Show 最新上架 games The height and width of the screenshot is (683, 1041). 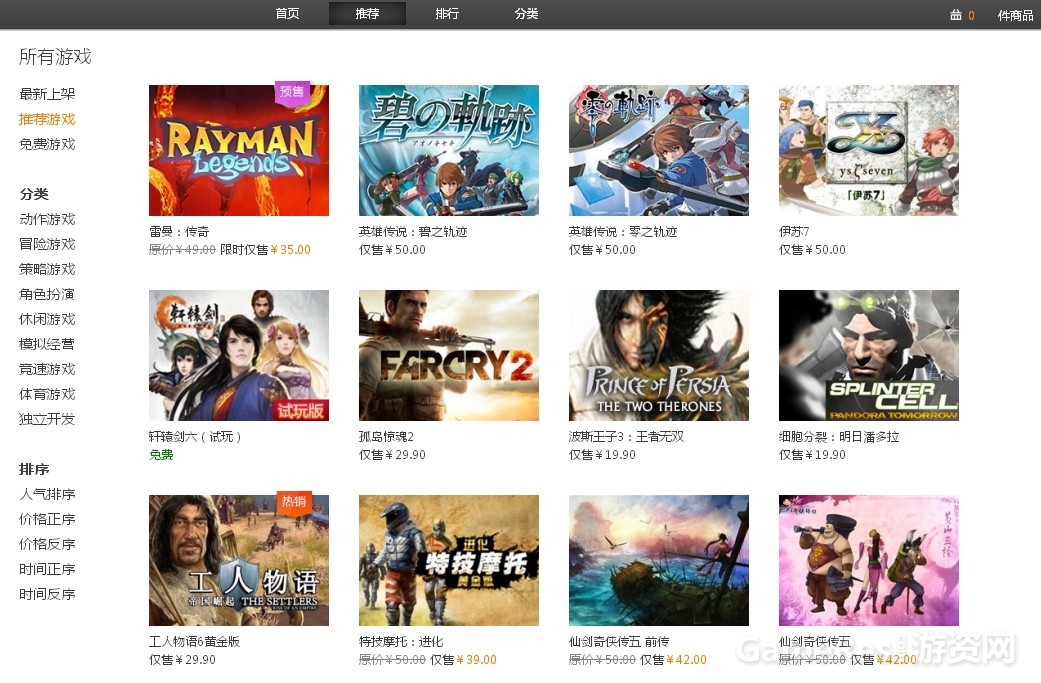[47, 94]
